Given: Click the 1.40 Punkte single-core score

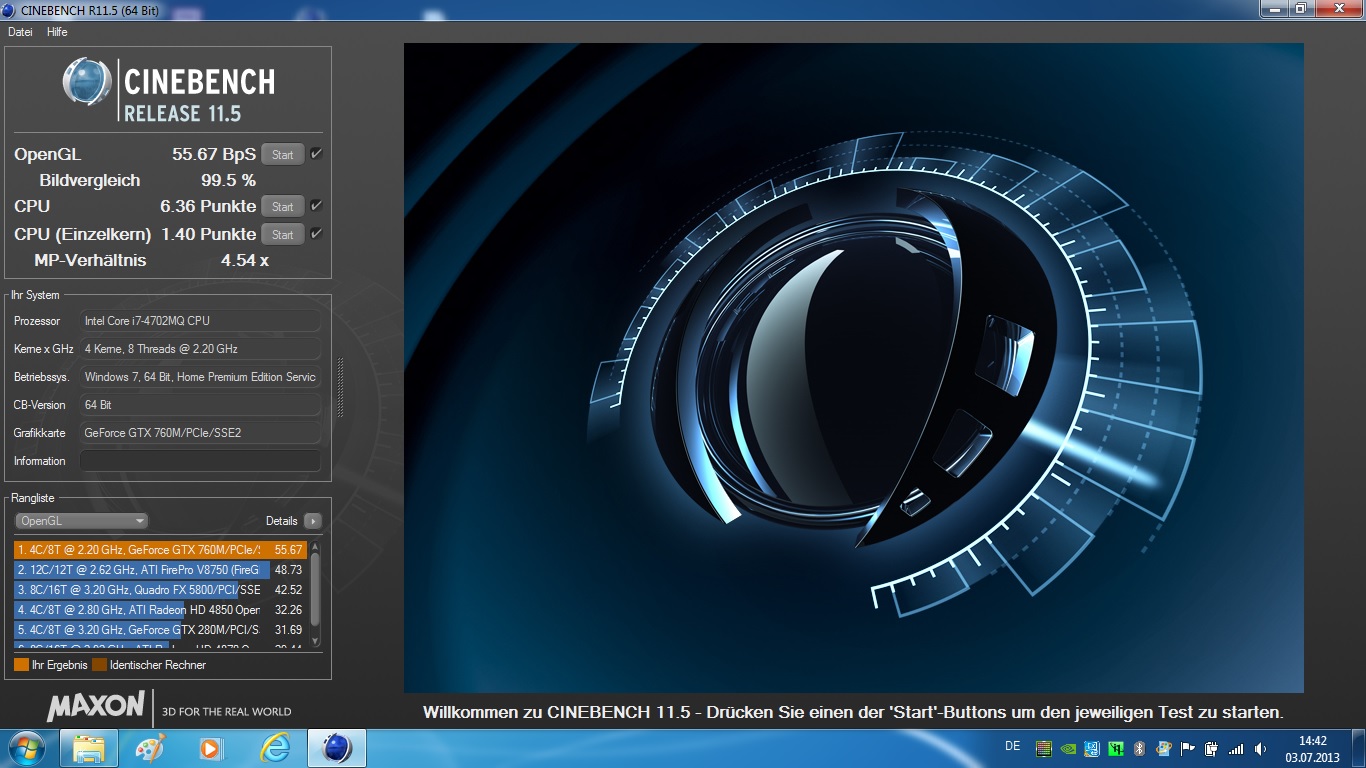Looking at the screenshot, I should click(x=209, y=235).
